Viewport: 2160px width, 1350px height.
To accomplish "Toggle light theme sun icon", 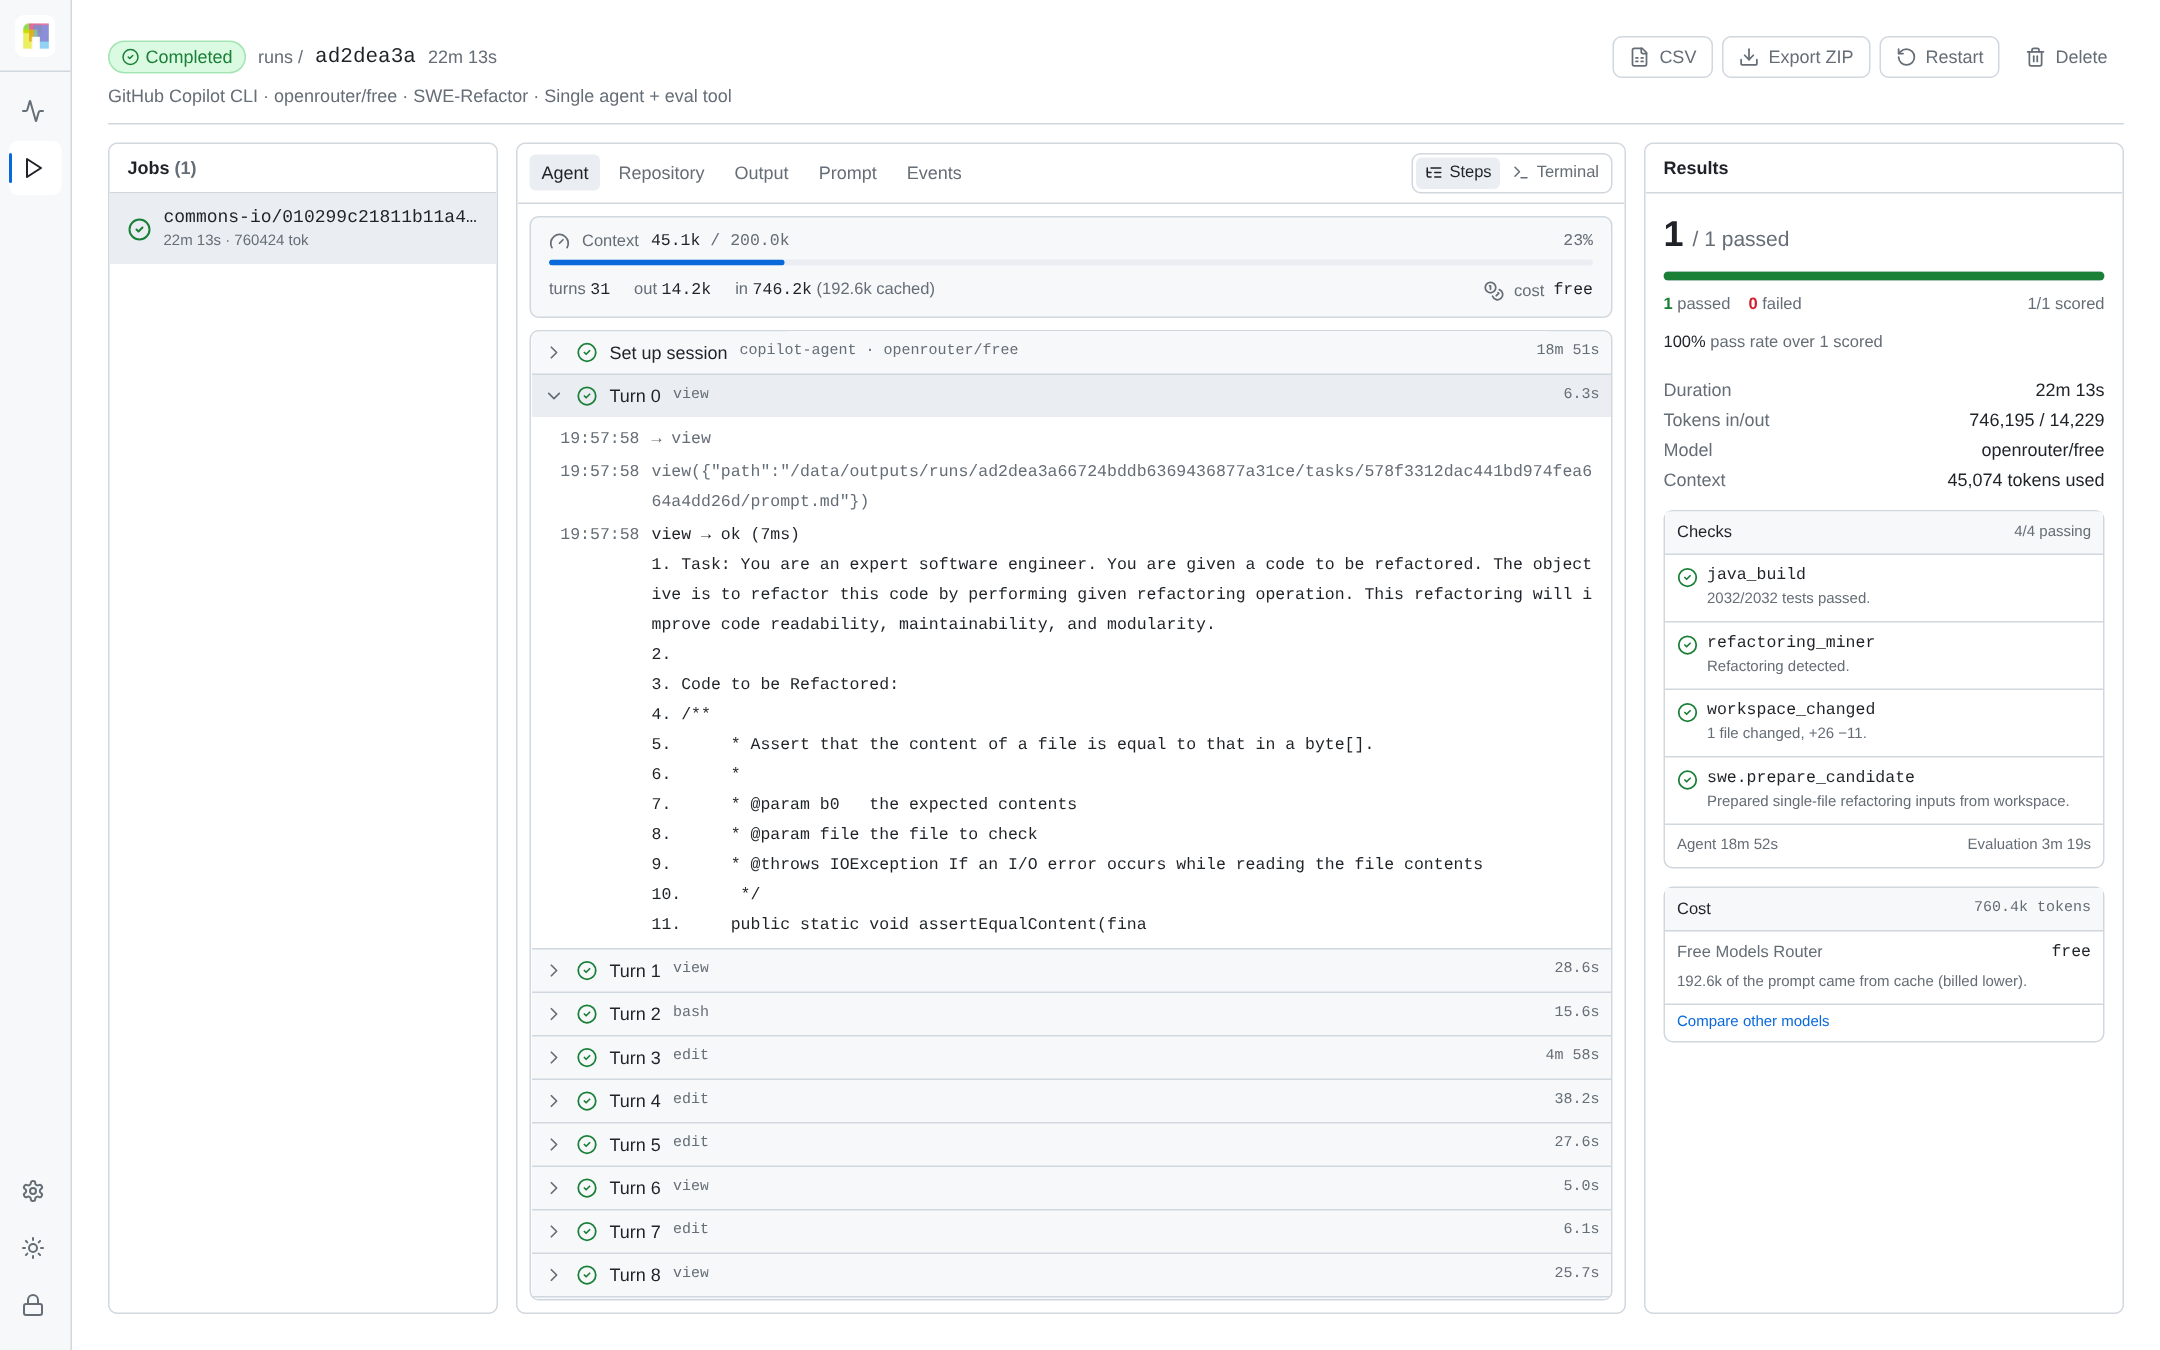I will 33,1248.
